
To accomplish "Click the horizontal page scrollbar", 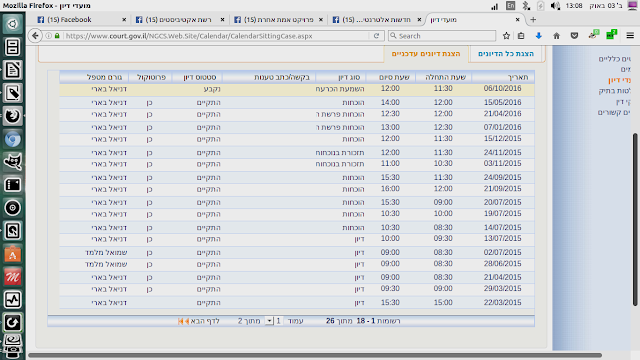I will pyautogui.click(x=315, y=355).
